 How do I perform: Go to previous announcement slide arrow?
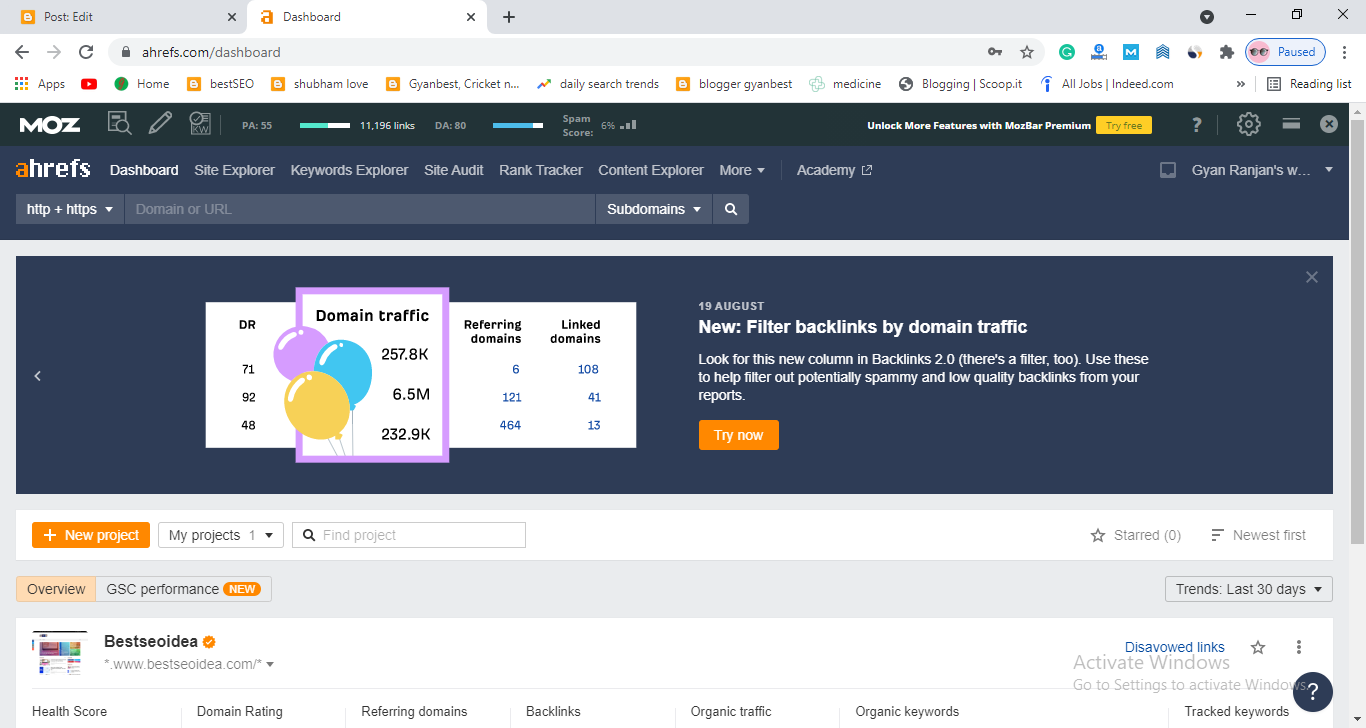click(x=38, y=376)
